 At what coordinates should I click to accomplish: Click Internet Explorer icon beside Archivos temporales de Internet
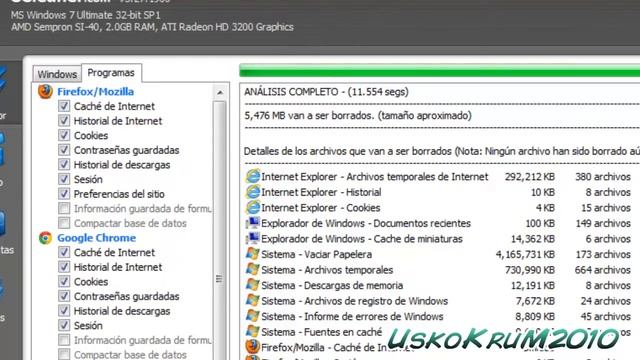(x=253, y=176)
